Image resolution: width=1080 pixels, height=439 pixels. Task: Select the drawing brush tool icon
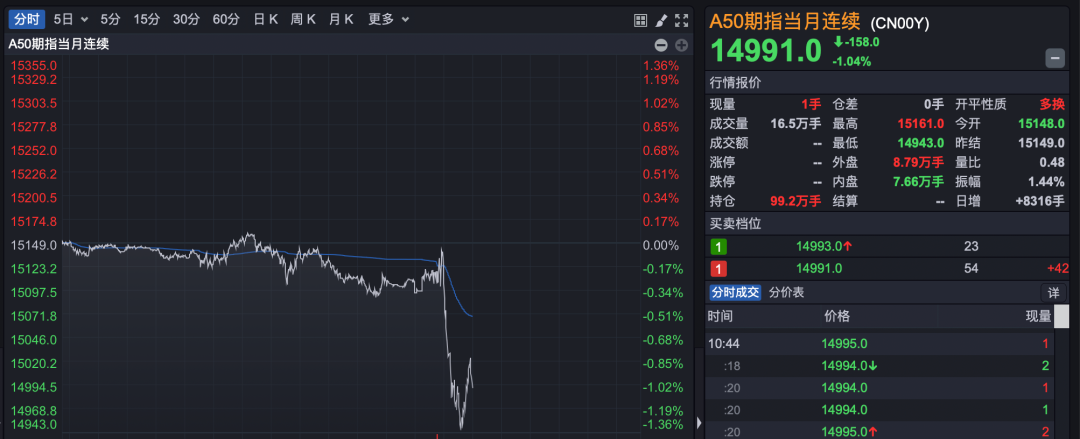pos(662,20)
